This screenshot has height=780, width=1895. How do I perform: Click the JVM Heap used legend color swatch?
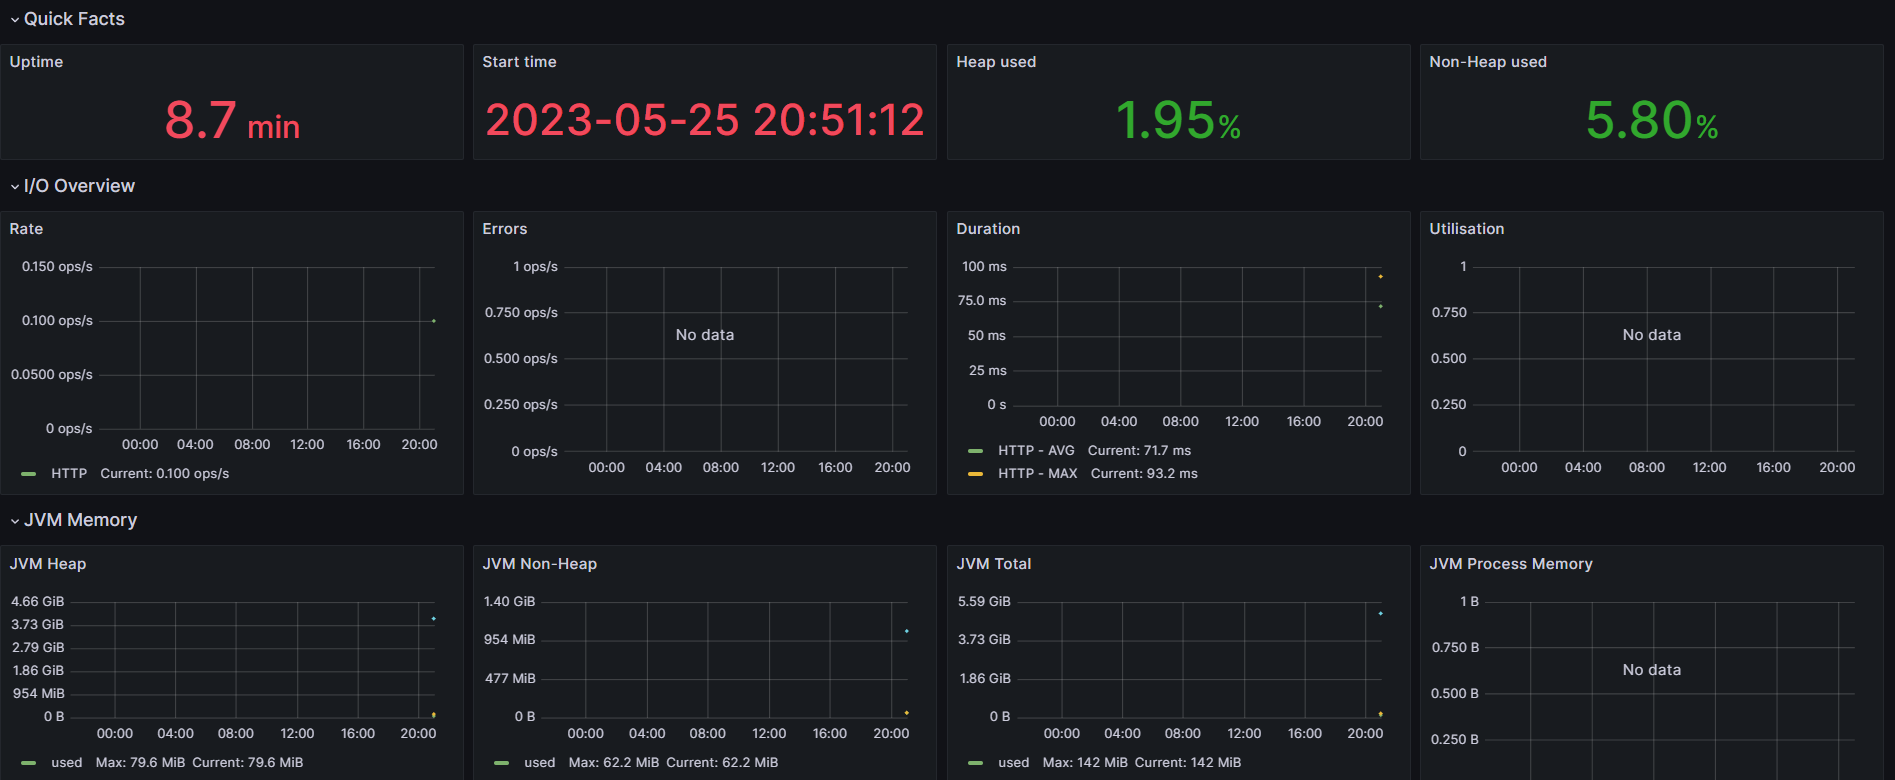pyautogui.click(x=29, y=763)
